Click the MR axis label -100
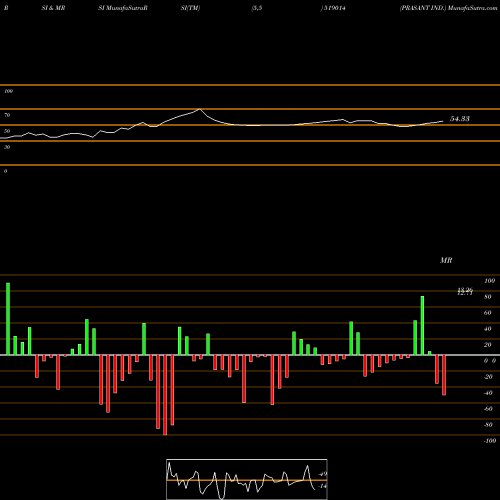500x500 pixels. click(490, 441)
